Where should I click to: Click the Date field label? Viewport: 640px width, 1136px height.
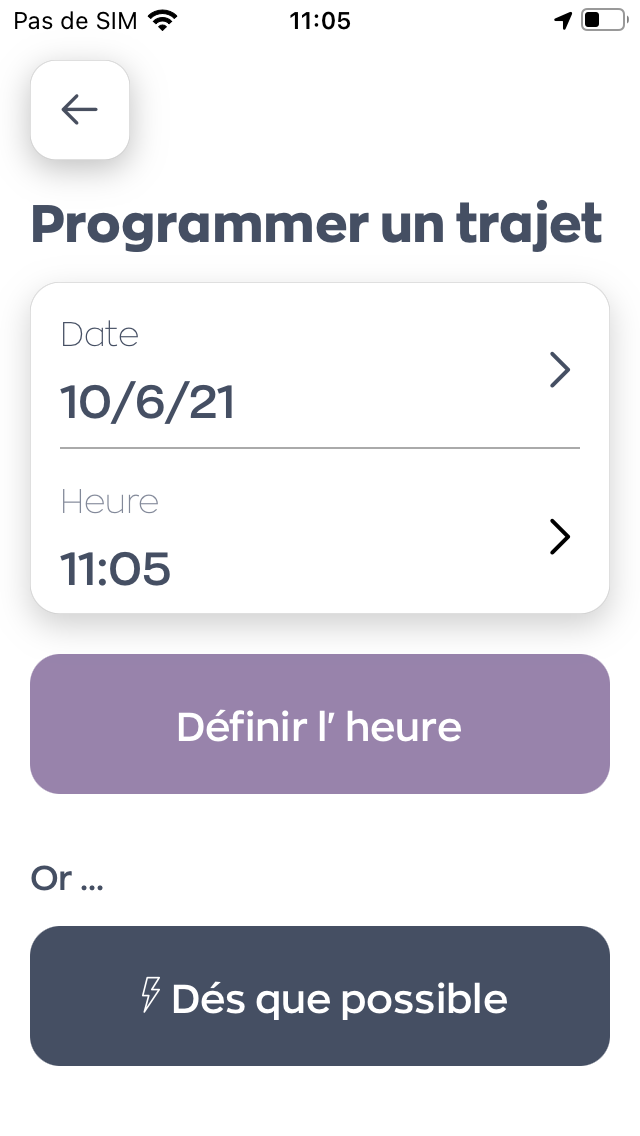point(99,334)
